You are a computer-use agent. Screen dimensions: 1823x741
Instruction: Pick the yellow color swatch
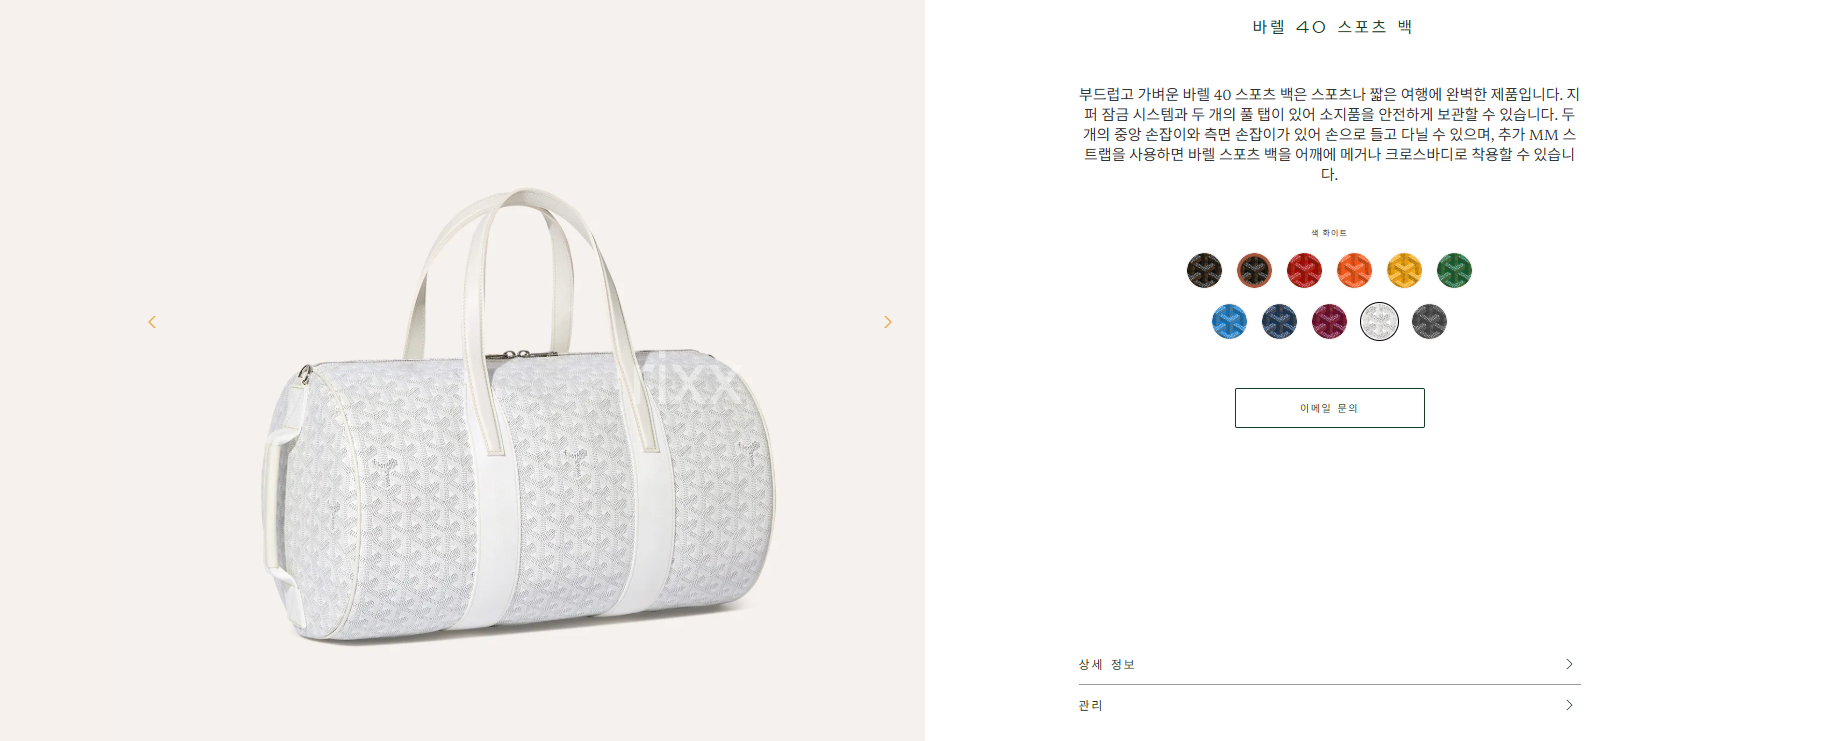coord(1404,270)
